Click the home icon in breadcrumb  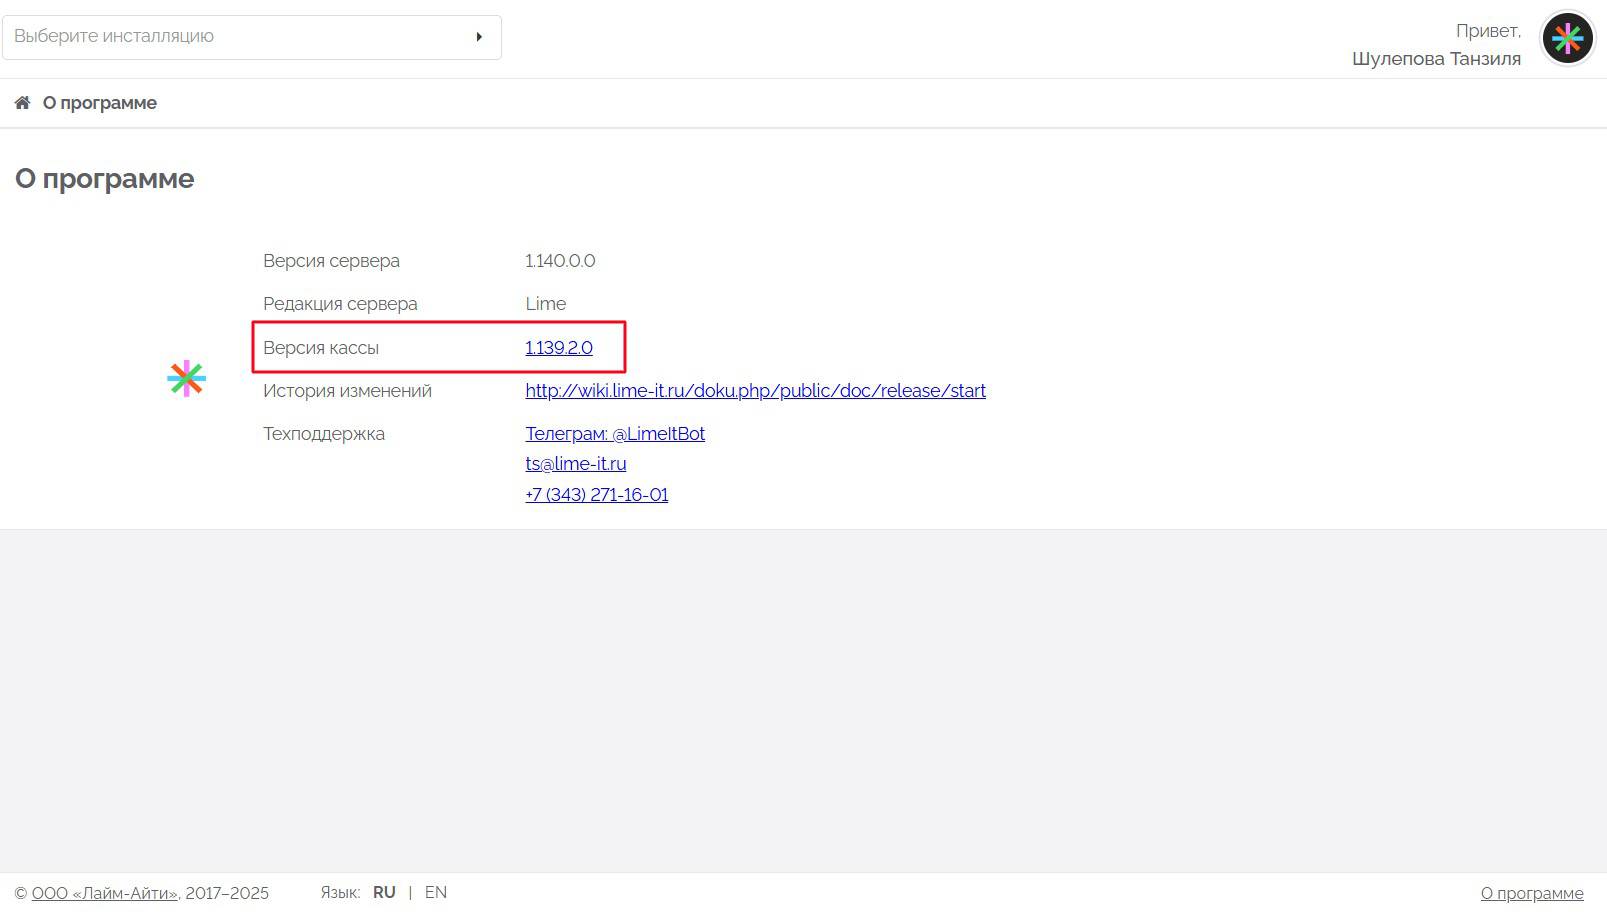pos(22,103)
